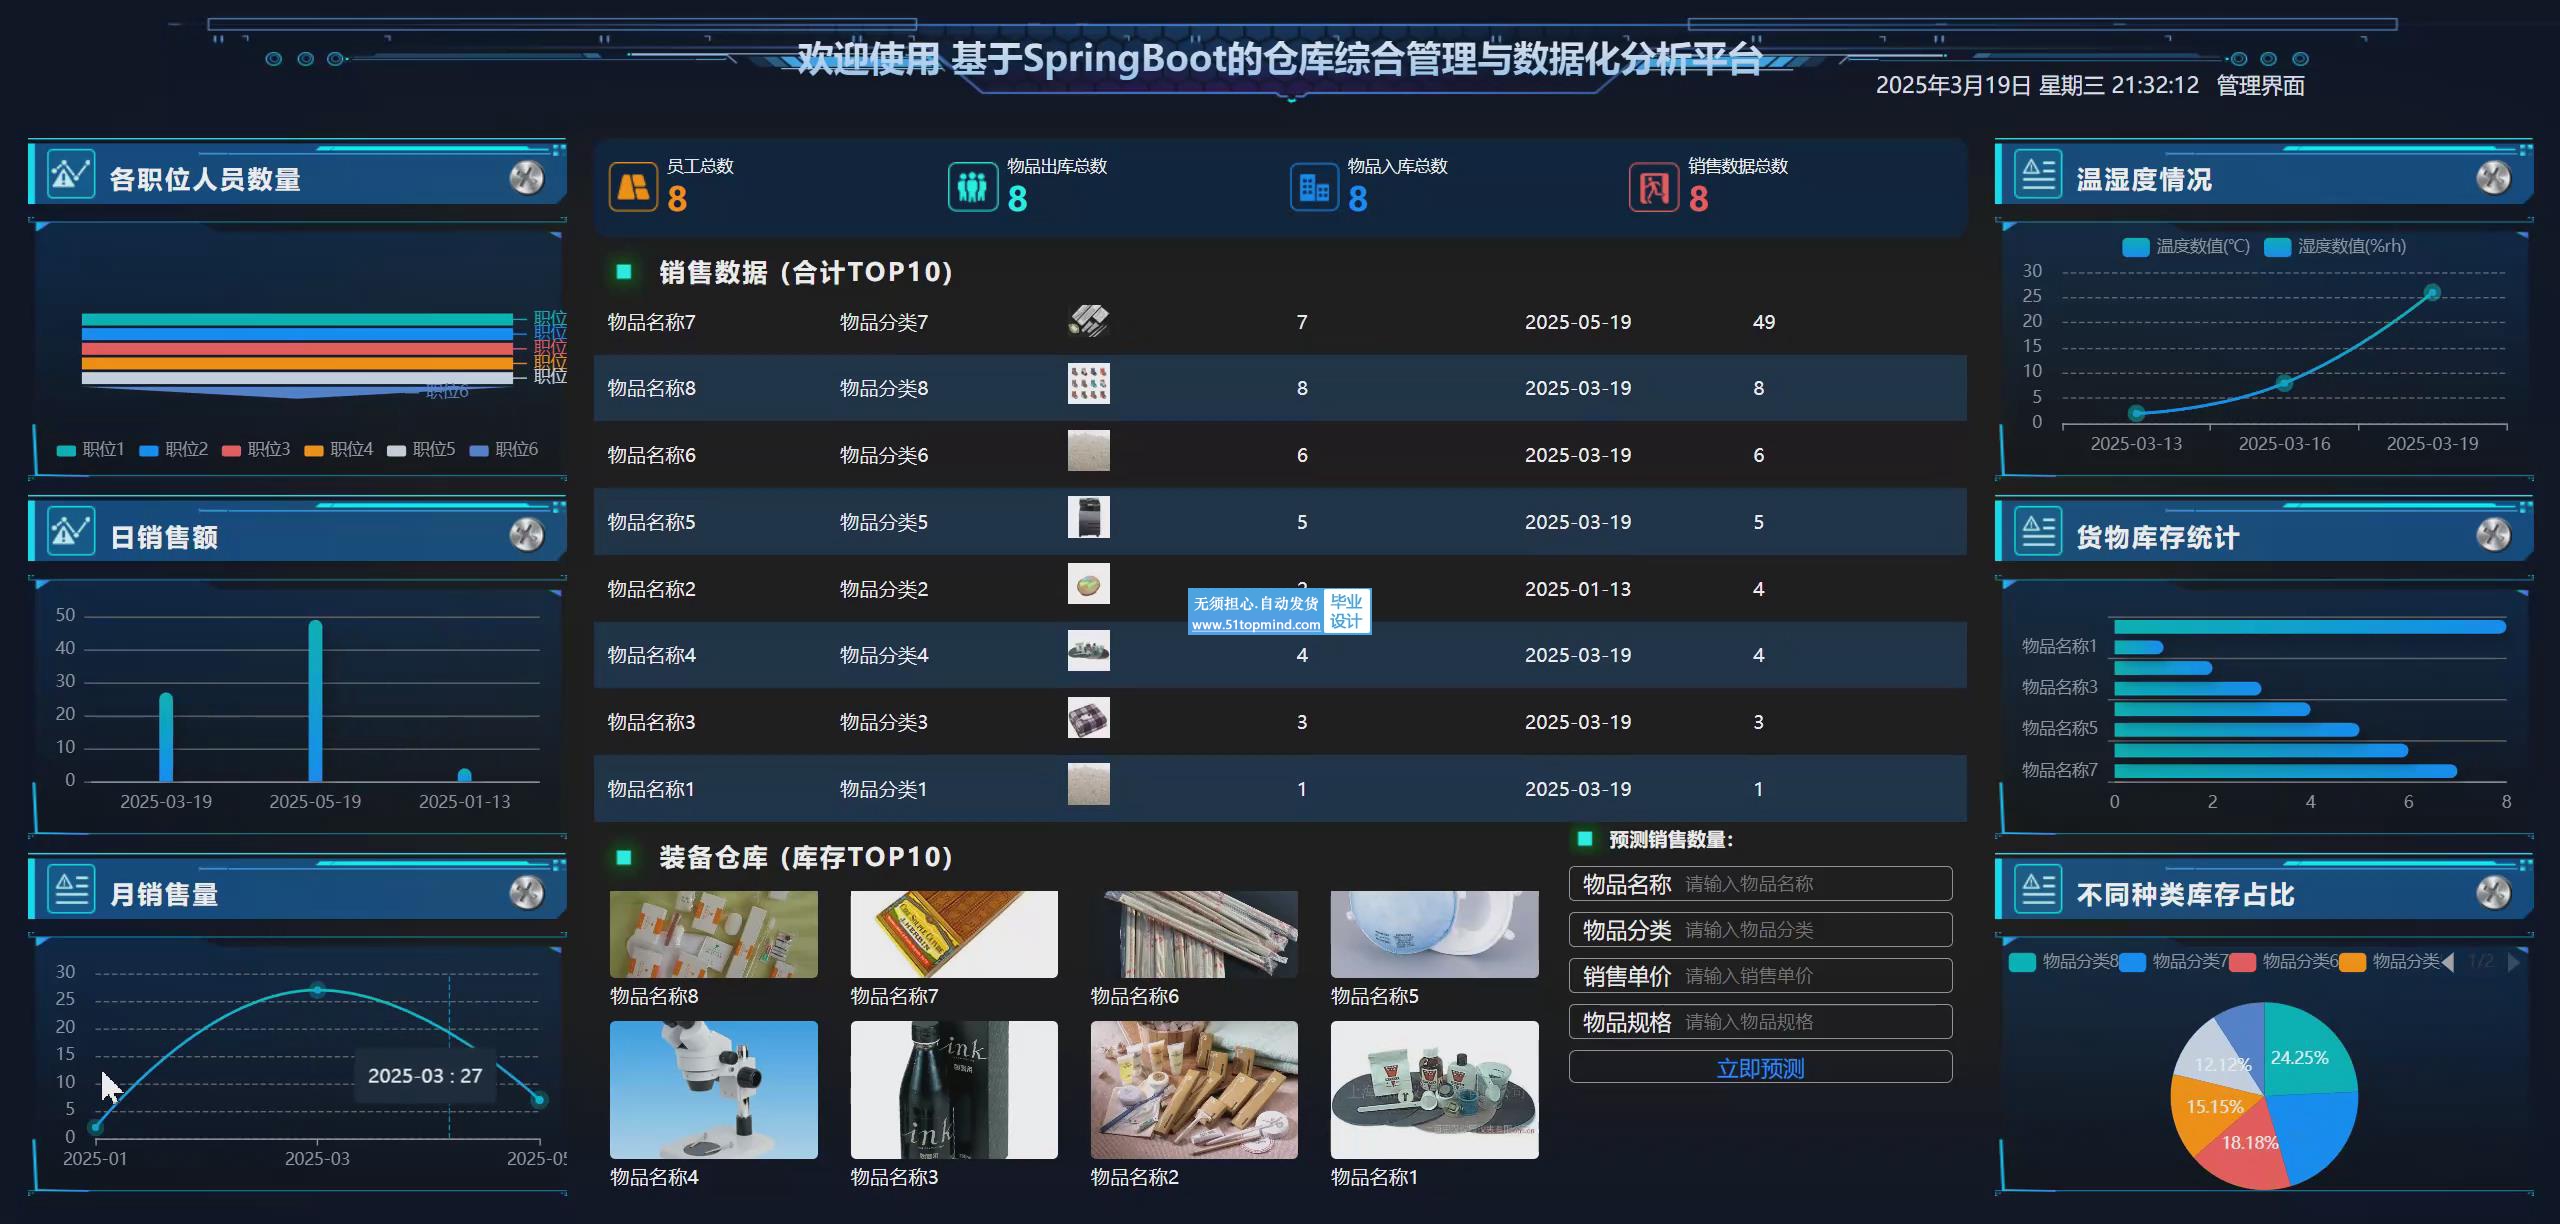Click the orange 员工总数 icon
This screenshot has width=2560, height=1224.
[x=633, y=187]
